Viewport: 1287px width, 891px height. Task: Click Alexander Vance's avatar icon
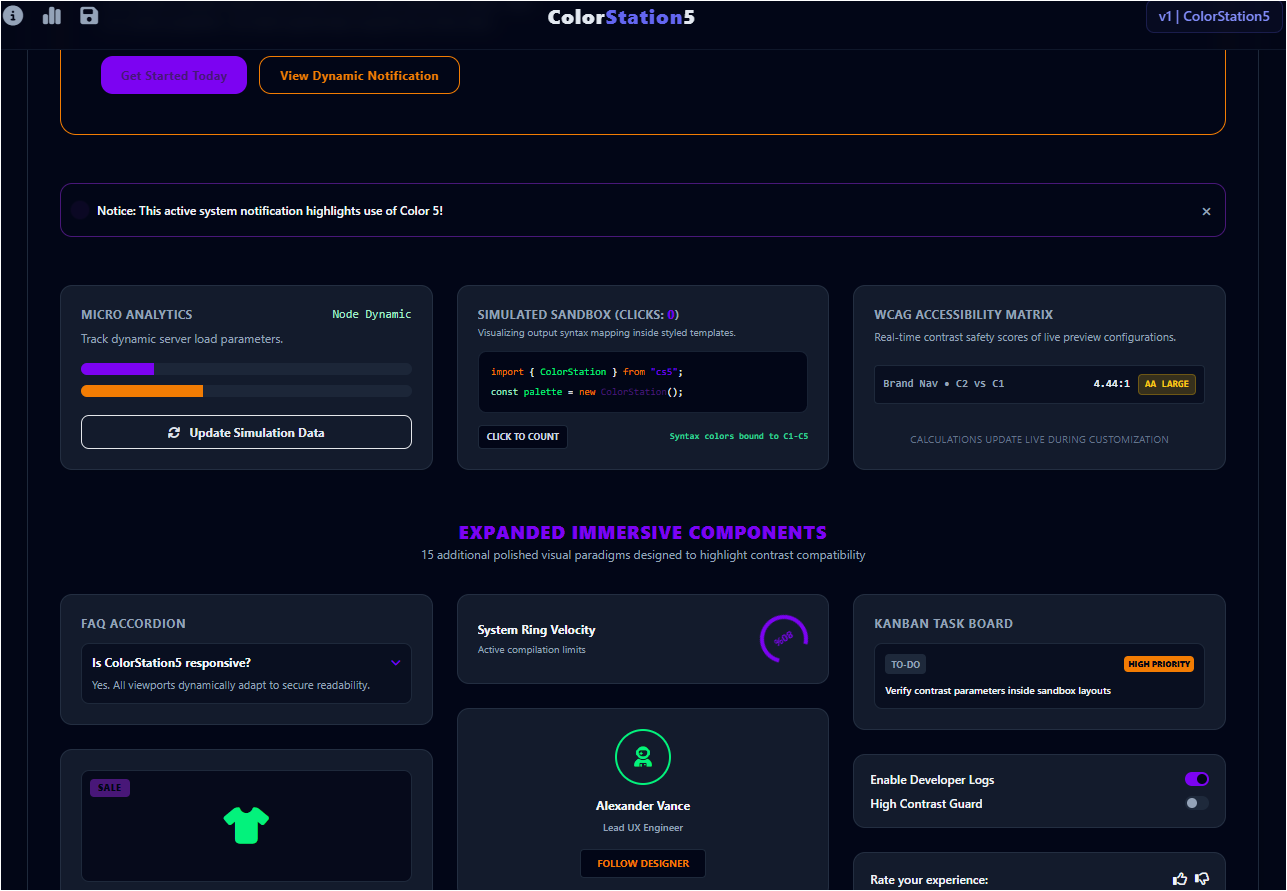643,758
